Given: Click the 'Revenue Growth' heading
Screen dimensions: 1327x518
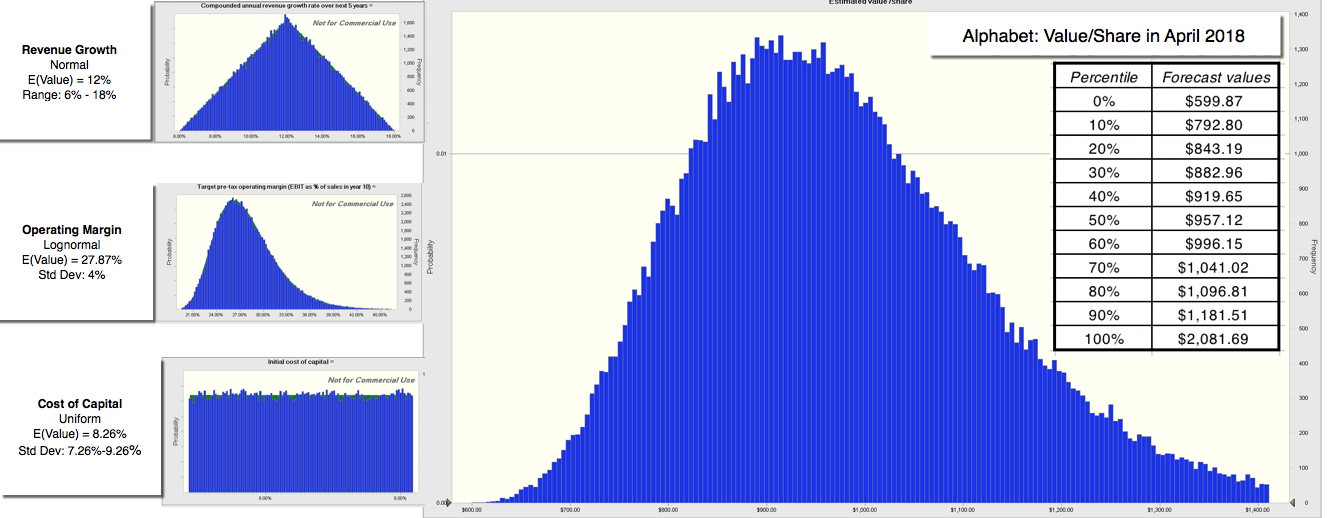Looking at the screenshot, I should (69, 50).
